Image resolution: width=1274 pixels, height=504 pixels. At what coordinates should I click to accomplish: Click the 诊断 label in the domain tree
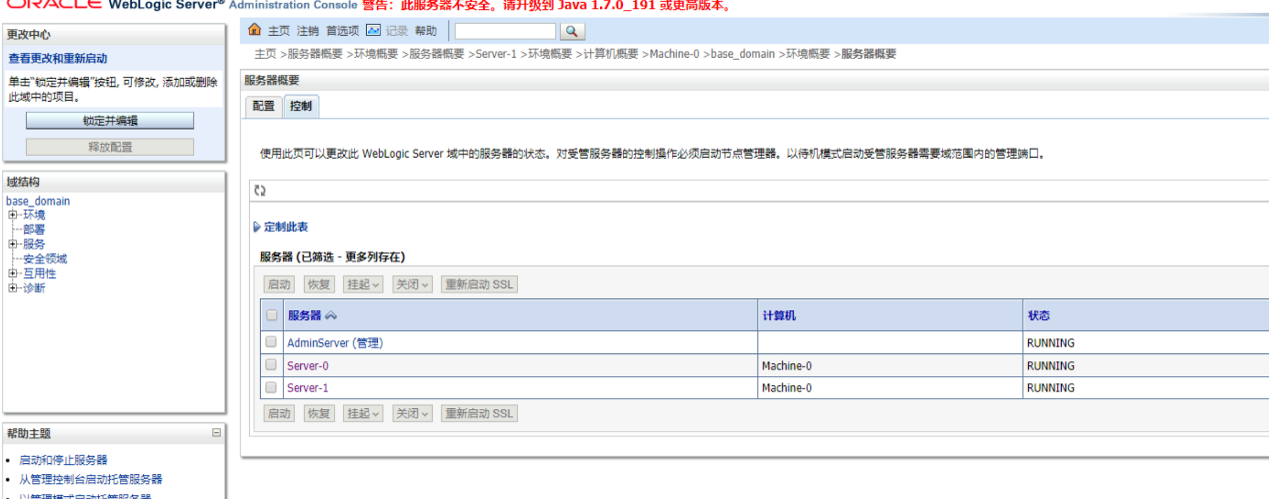34,289
